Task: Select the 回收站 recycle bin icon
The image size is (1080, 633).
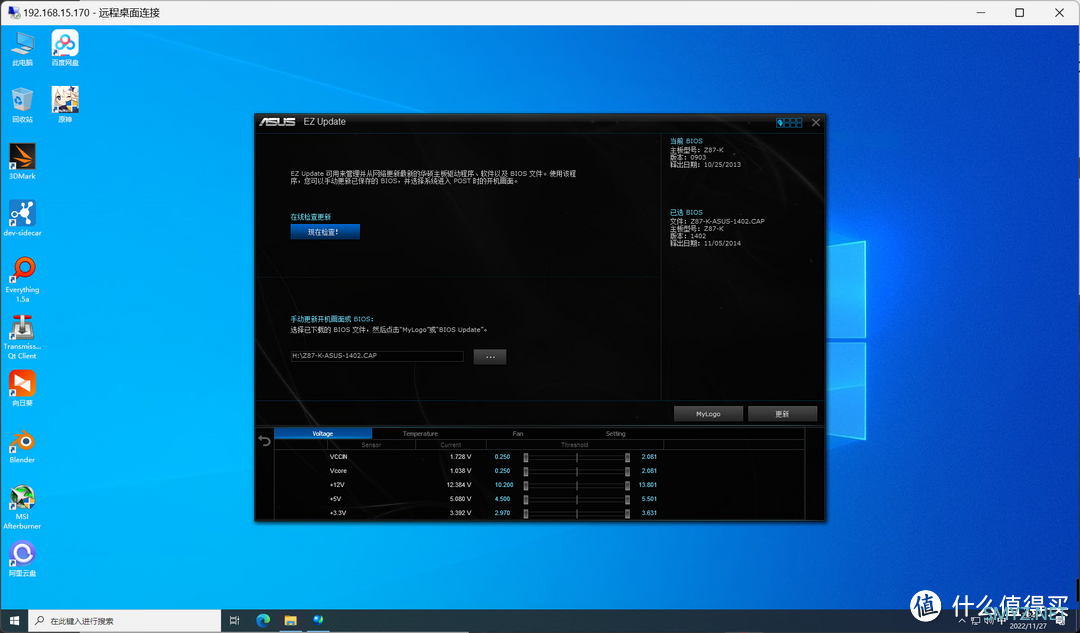Action: (22, 105)
